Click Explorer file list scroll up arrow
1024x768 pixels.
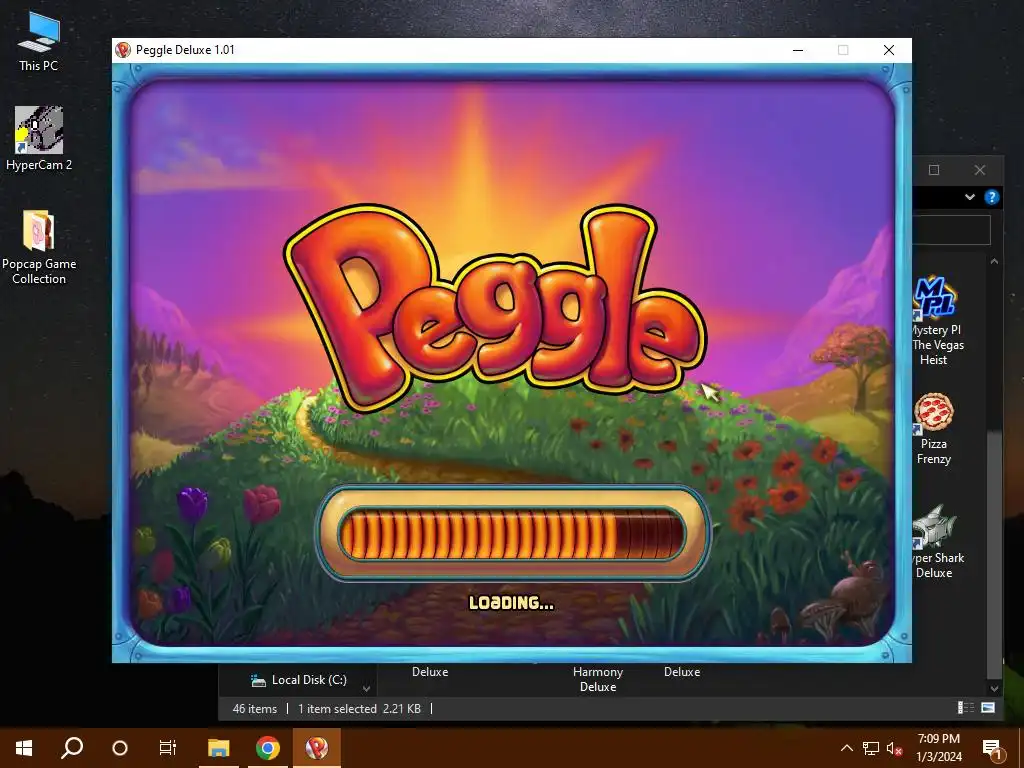click(x=994, y=261)
